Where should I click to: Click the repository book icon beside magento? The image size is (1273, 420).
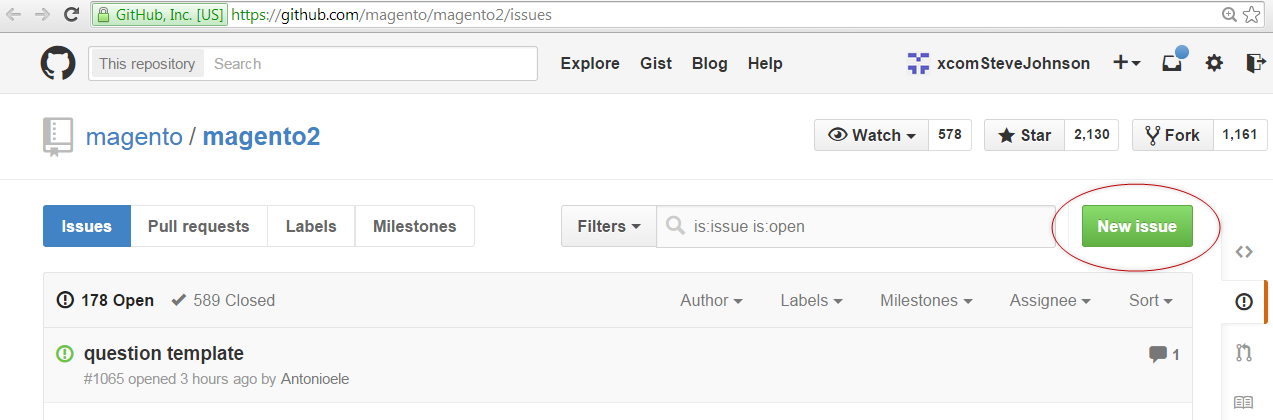58,137
